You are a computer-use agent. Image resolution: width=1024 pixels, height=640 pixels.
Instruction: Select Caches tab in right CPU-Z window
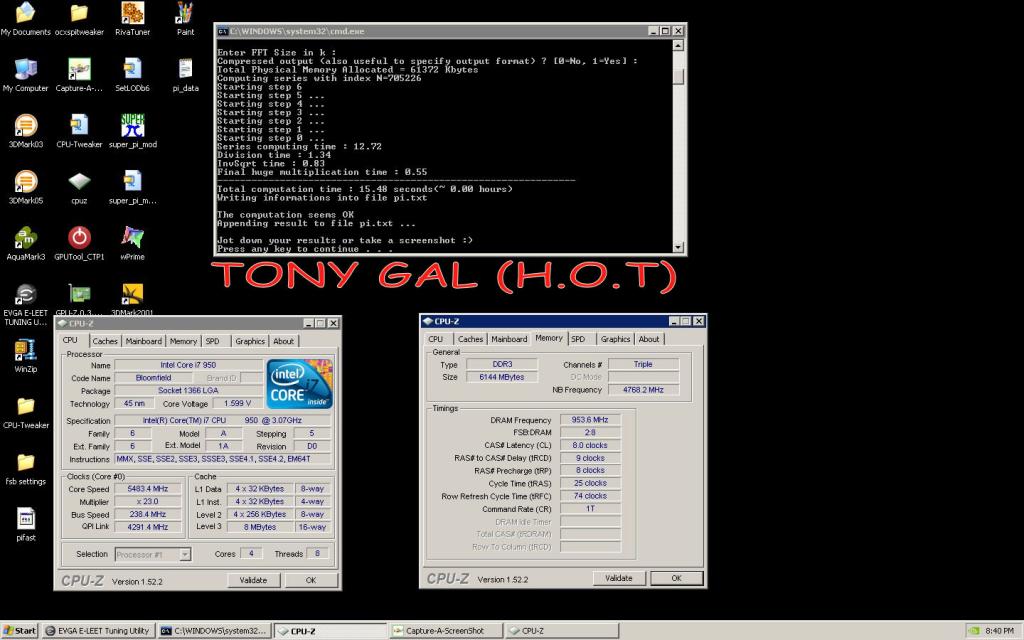click(x=470, y=339)
